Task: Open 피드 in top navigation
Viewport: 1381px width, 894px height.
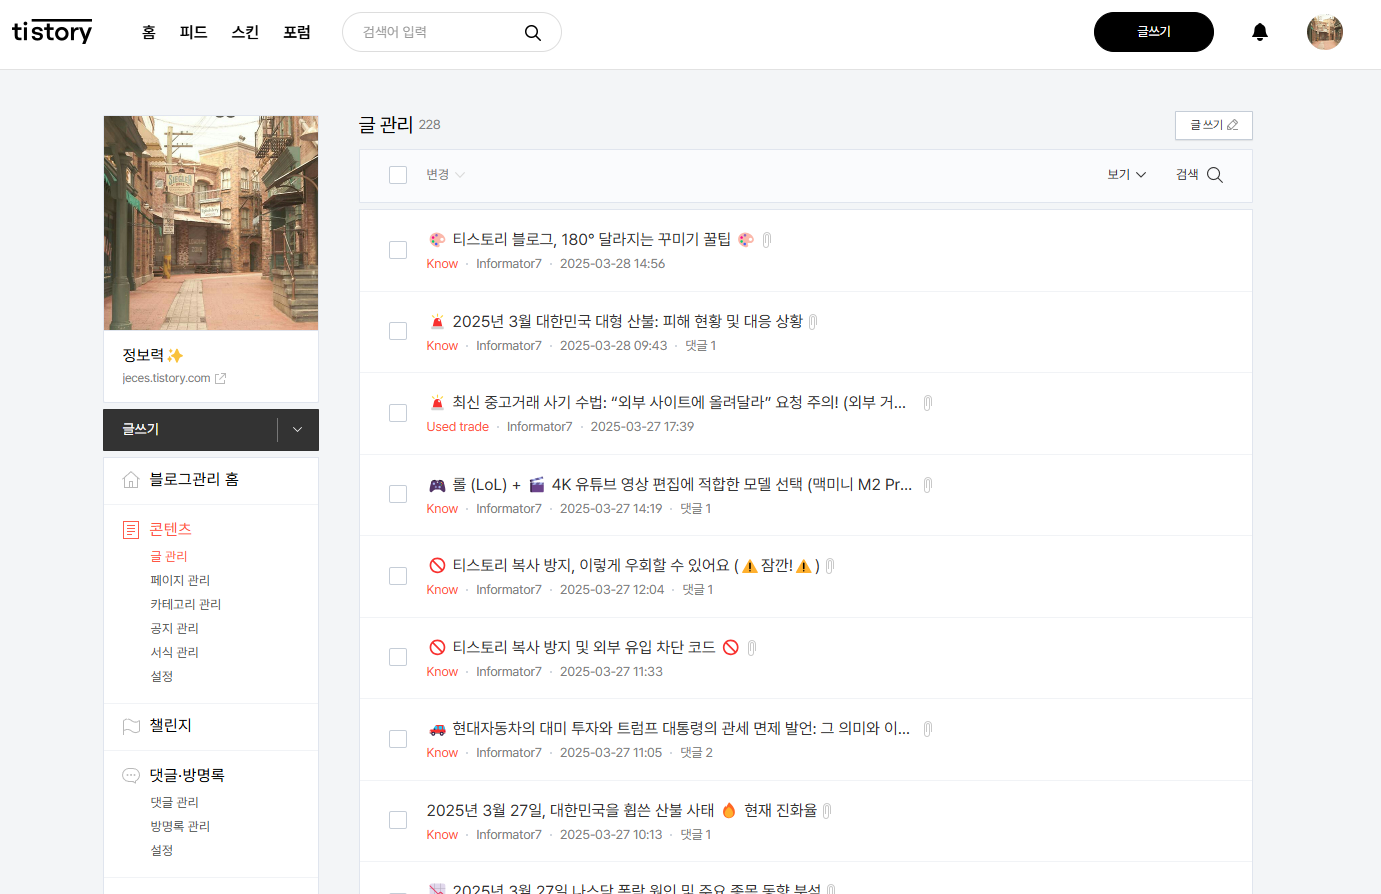Action: 193,32
